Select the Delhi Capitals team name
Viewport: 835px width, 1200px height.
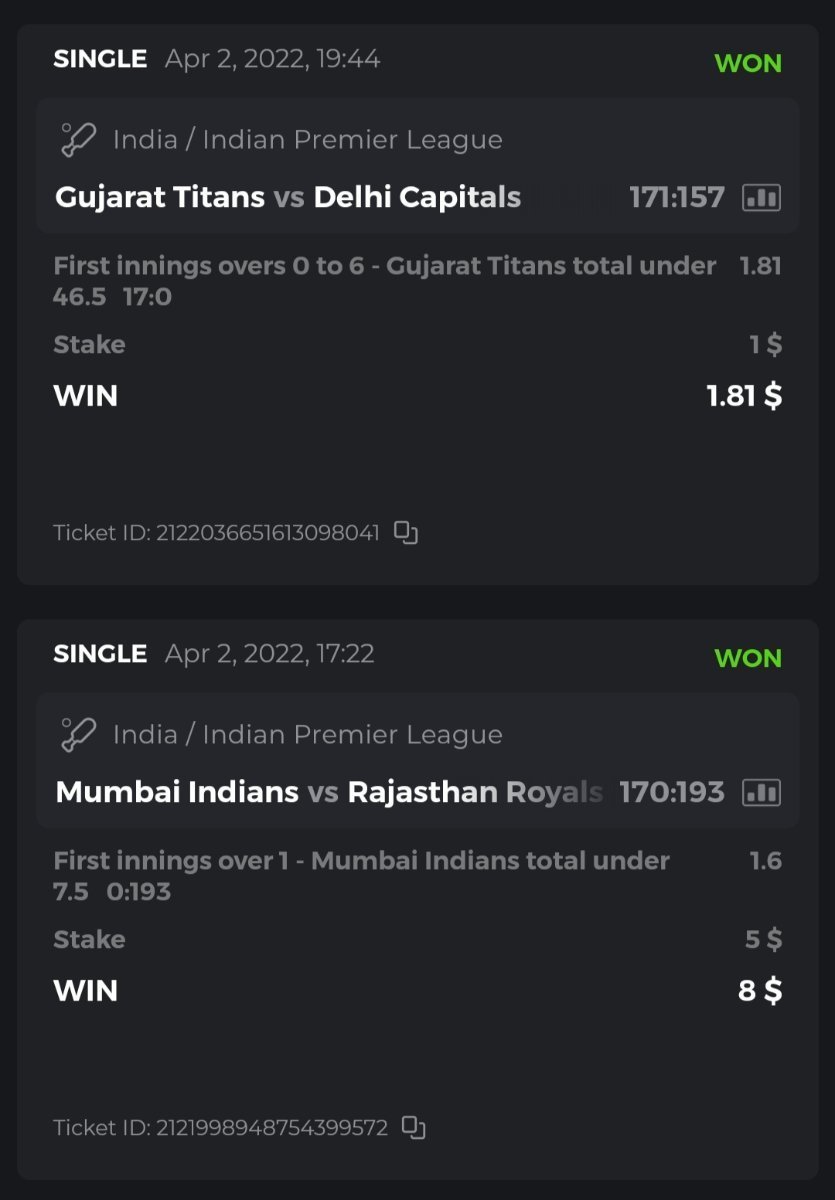(x=417, y=197)
